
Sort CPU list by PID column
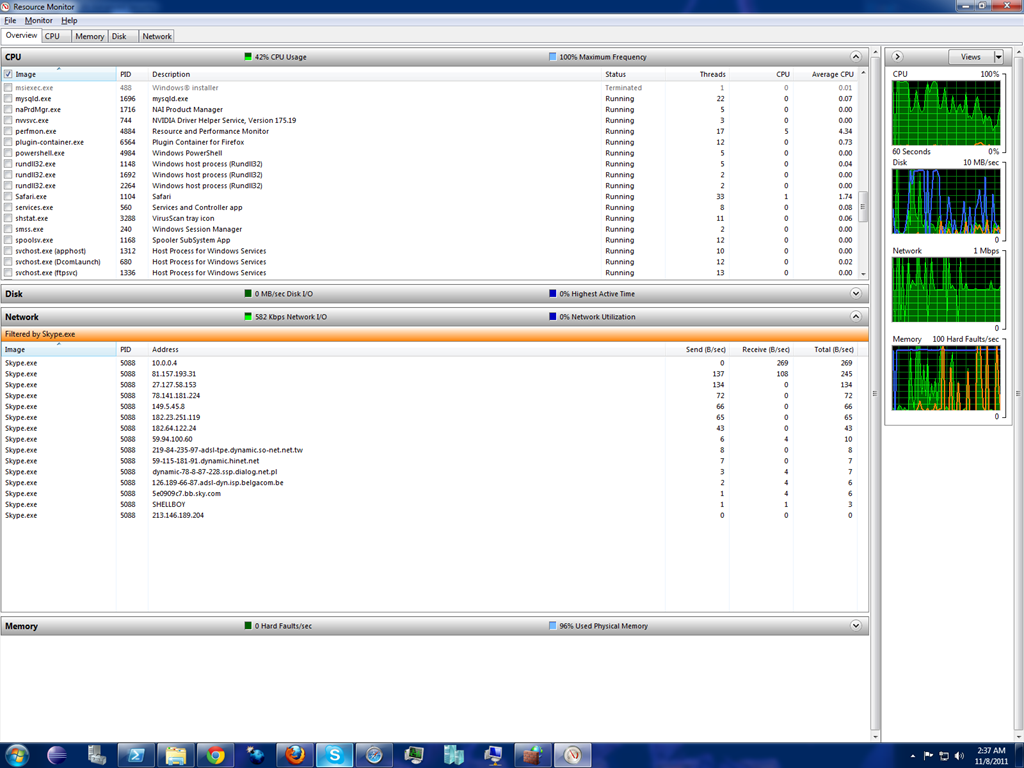(x=133, y=74)
